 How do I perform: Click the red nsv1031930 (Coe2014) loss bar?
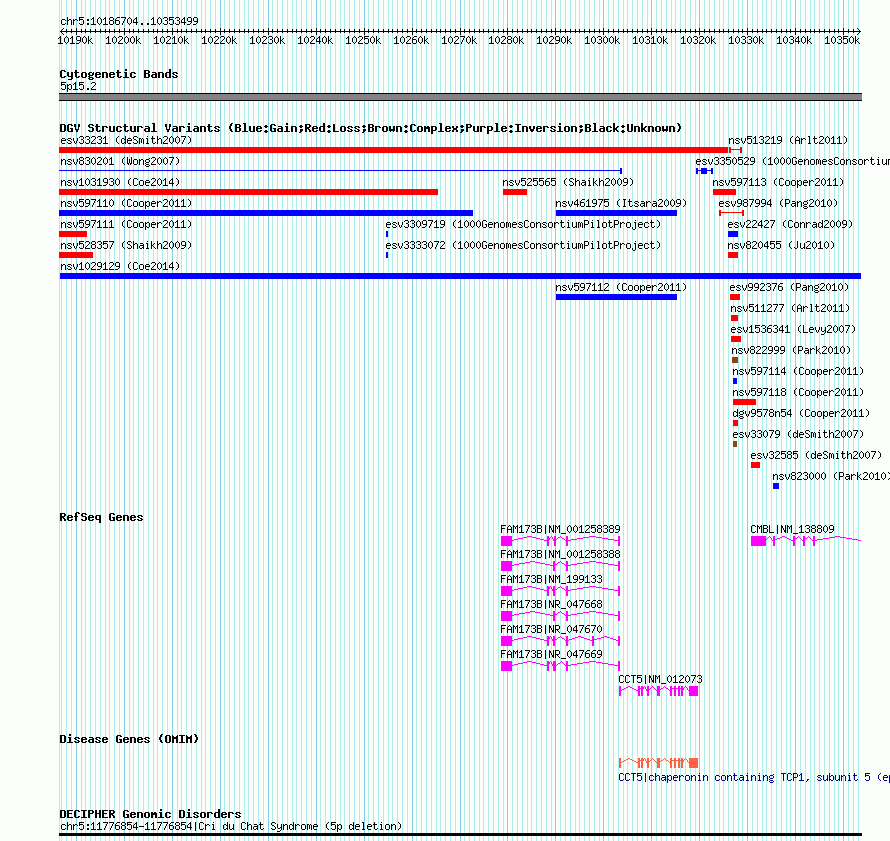pyautogui.click(x=249, y=192)
